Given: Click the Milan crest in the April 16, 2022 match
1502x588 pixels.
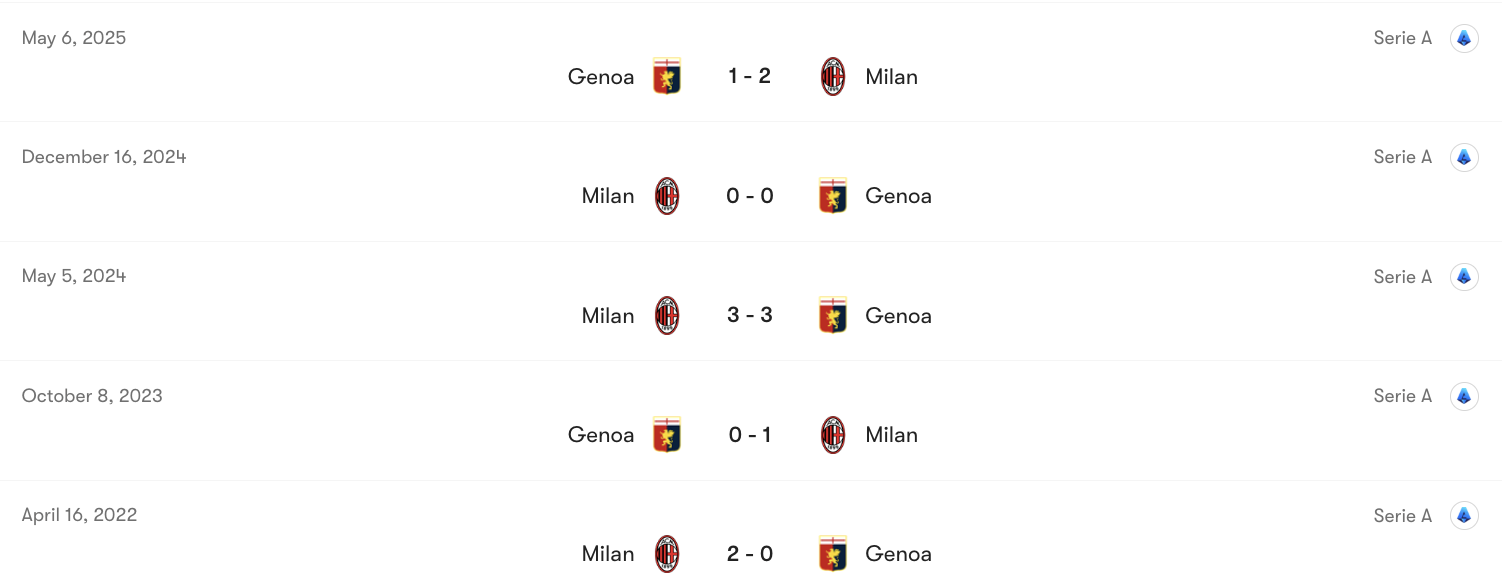Looking at the screenshot, I should tap(666, 553).
